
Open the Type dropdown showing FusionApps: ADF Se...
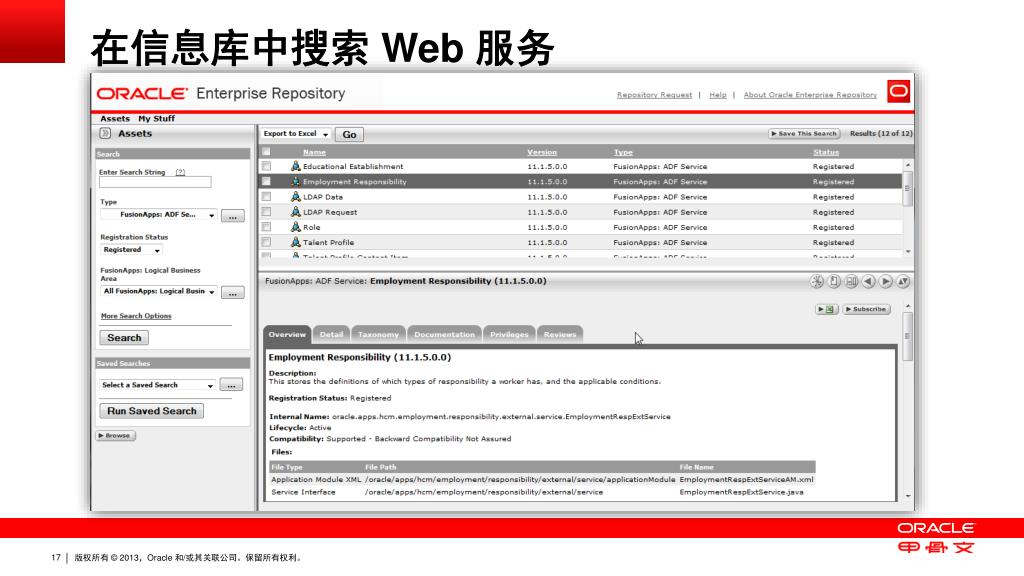159,215
